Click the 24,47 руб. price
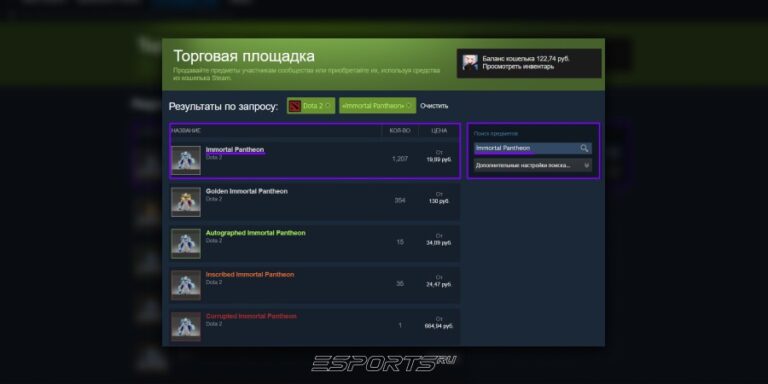Viewport: 768px width, 384px height. point(439,285)
